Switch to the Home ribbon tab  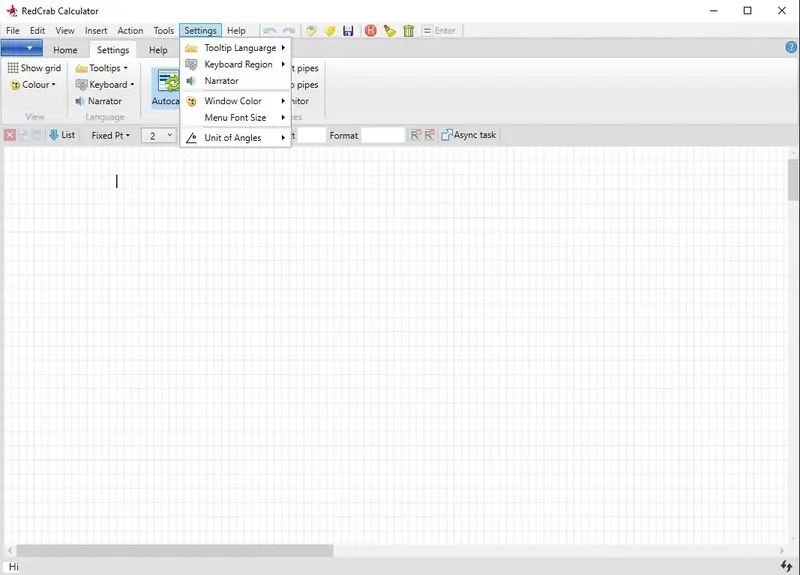pos(65,50)
